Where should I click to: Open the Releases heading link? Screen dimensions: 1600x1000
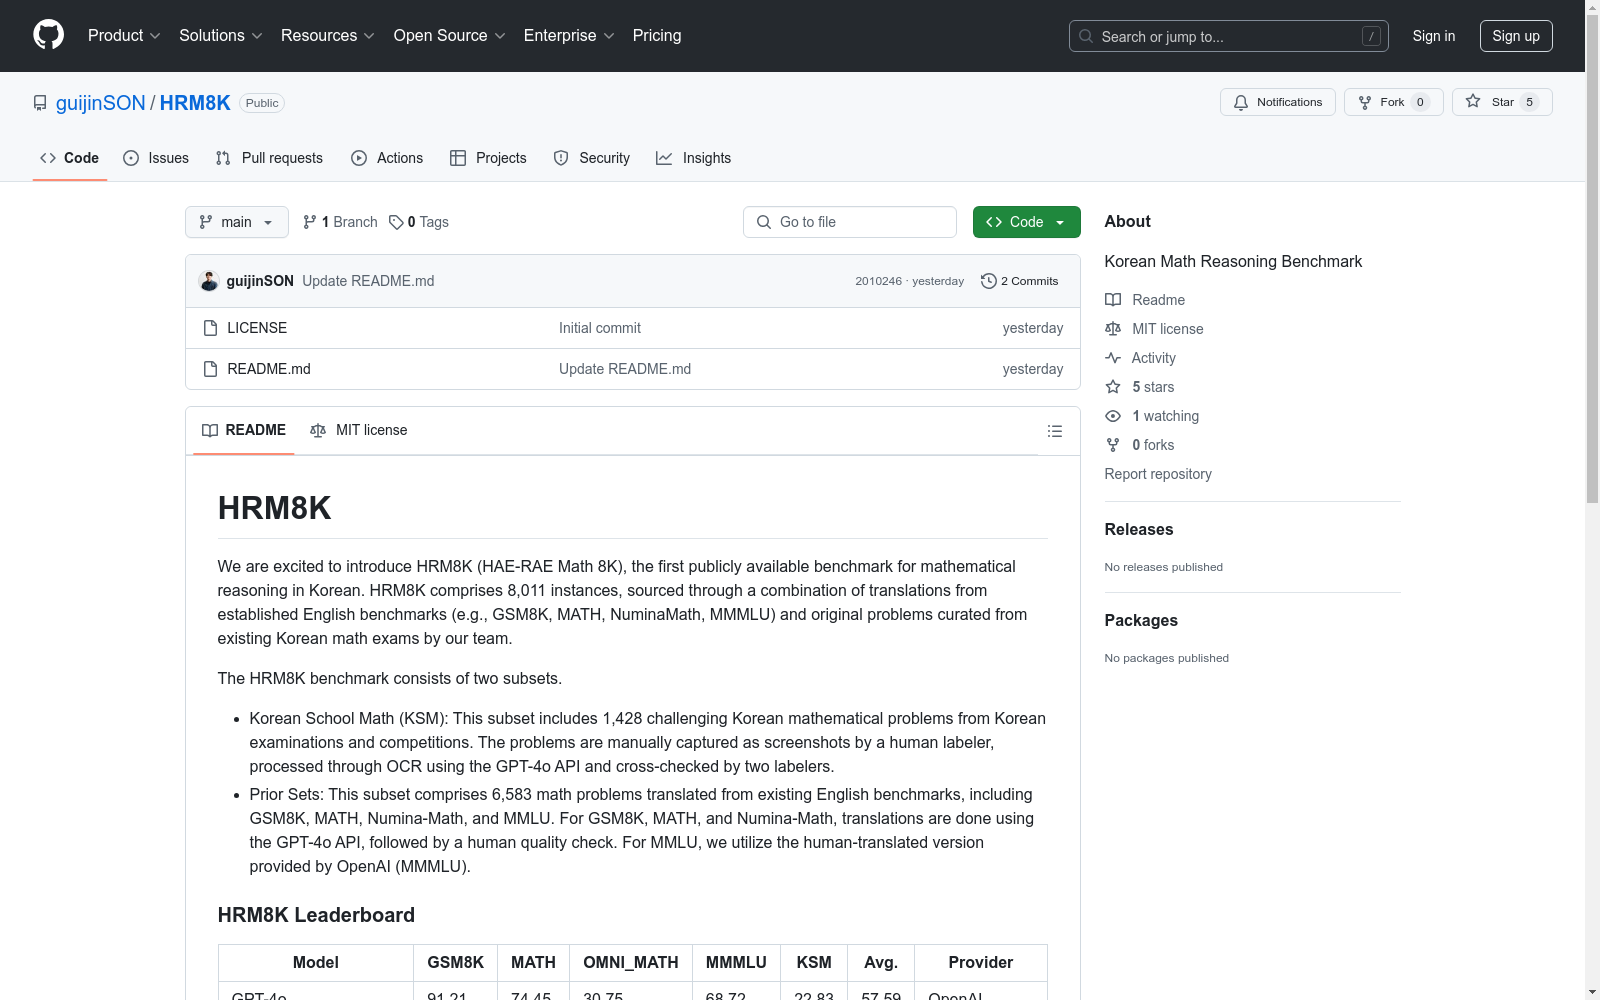1139,530
